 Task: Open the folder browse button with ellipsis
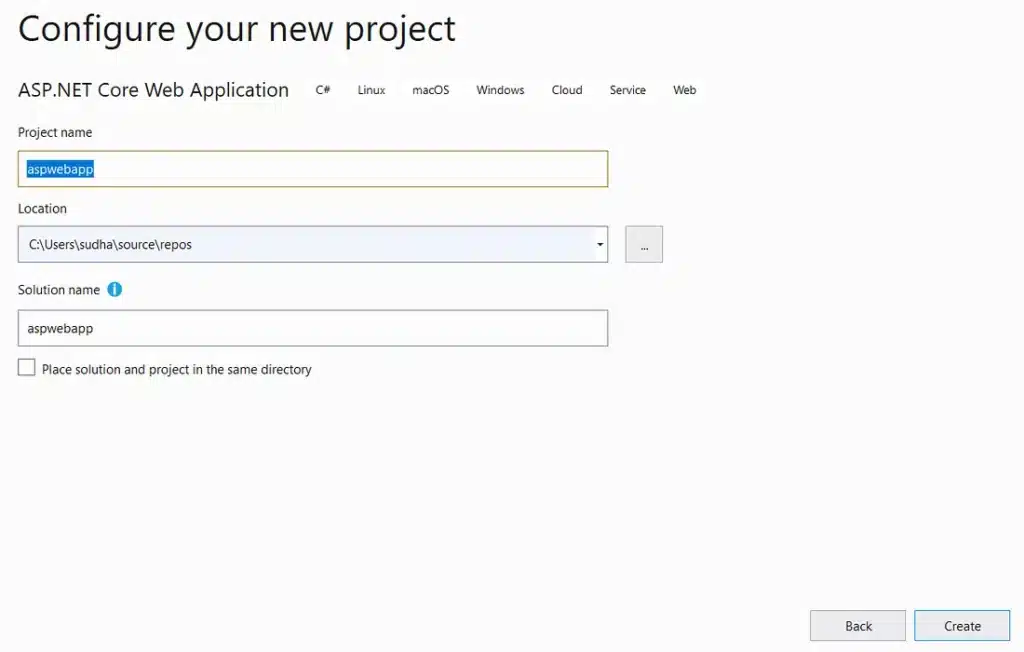(x=644, y=244)
